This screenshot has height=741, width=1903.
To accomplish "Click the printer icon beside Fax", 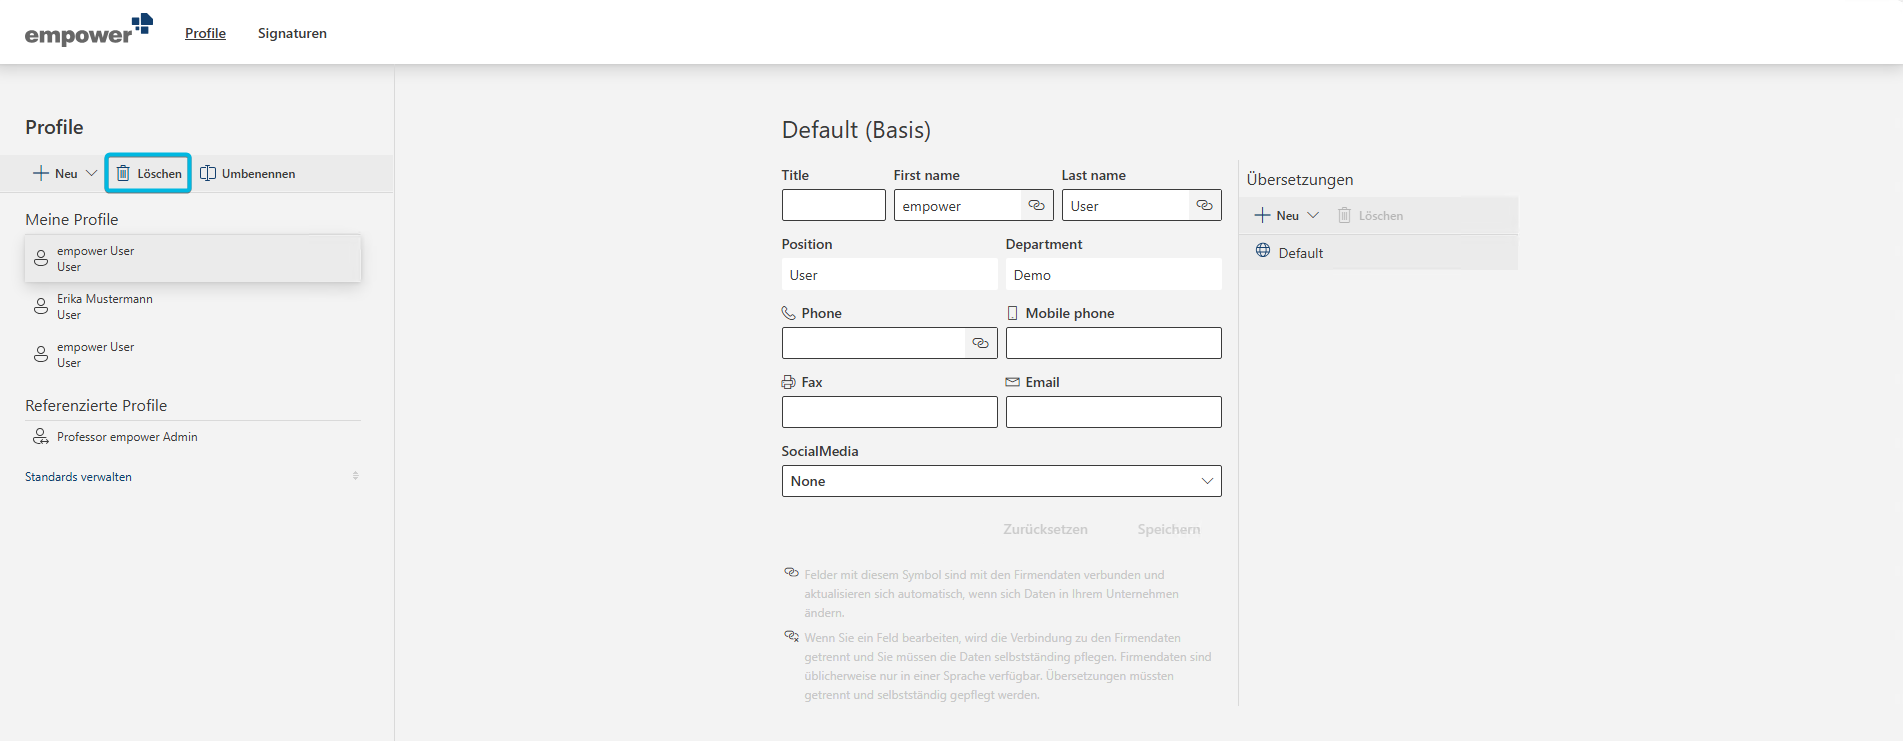I will click(789, 382).
